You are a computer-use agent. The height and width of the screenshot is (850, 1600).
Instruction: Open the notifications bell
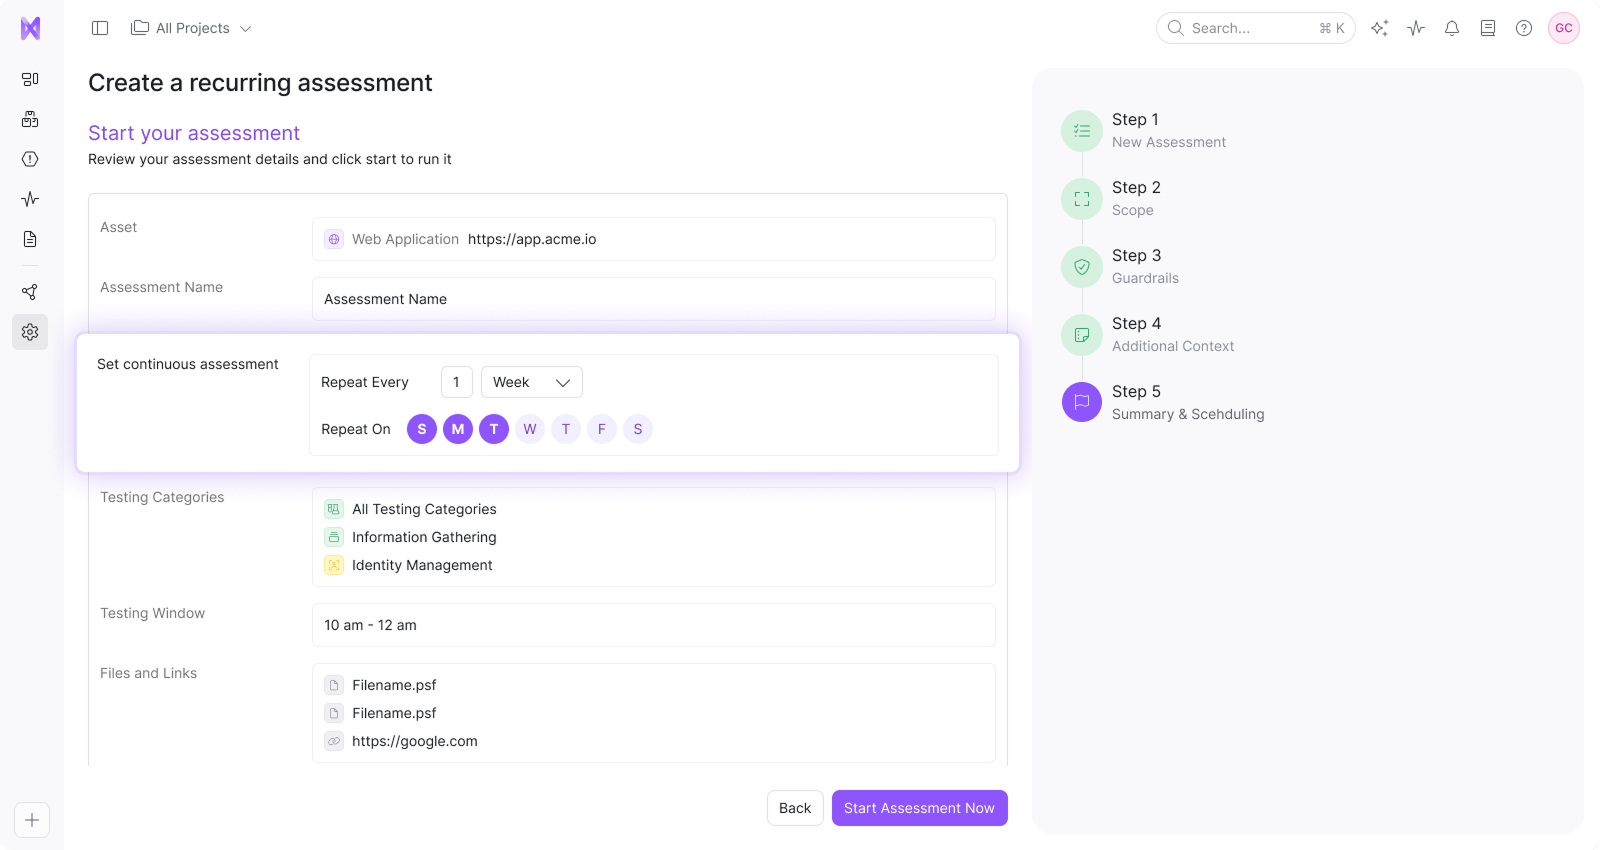(1452, 28)
